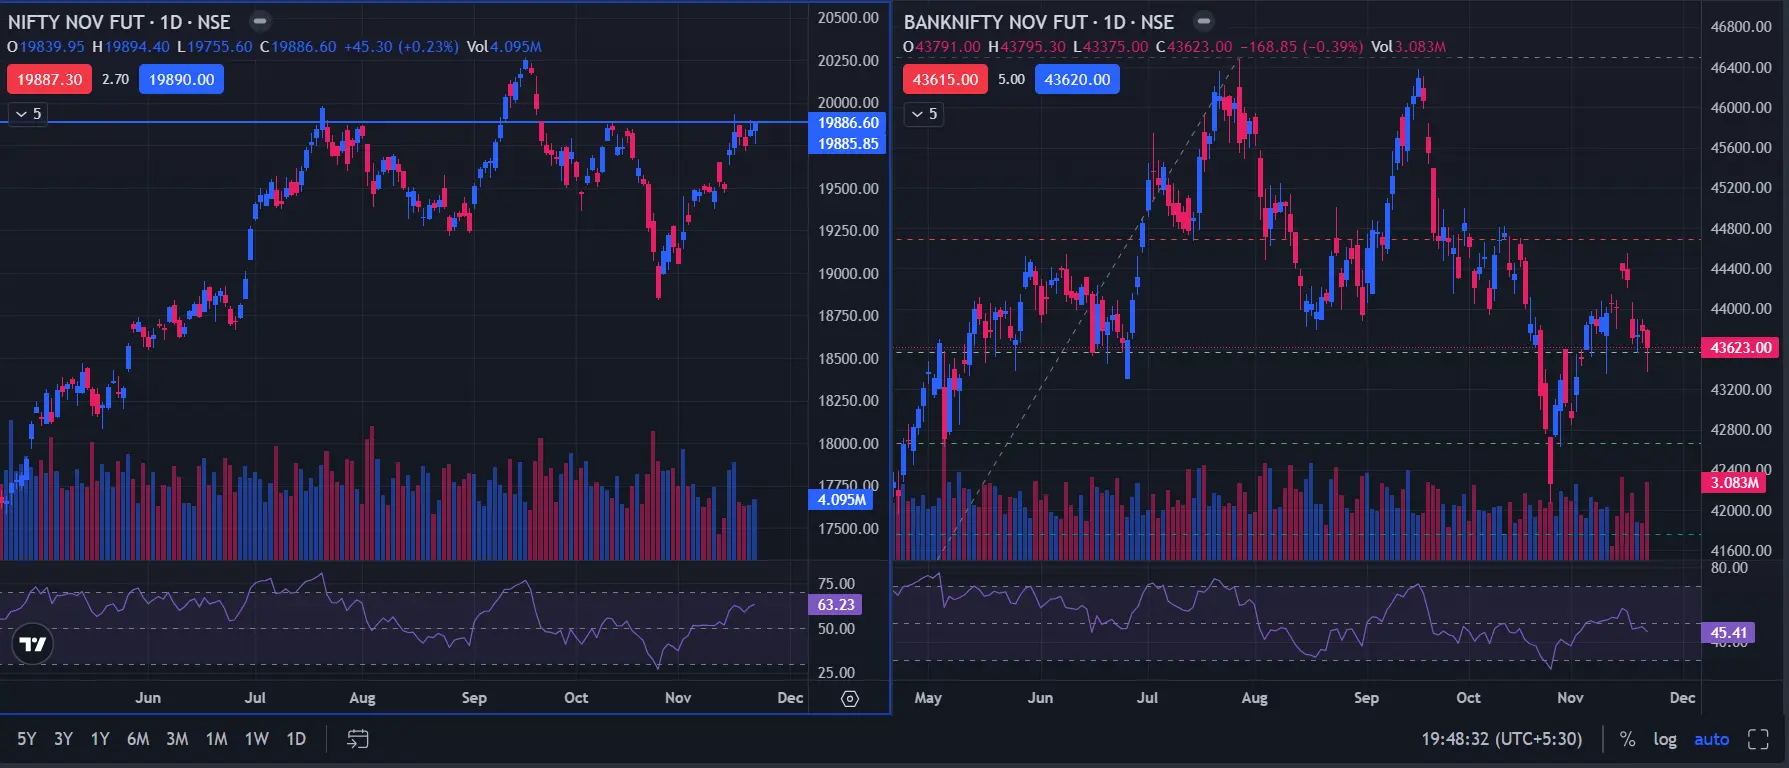The width and height of the screenshot is (1789, 768).
Task: Click the BankNifty sell button 43615.00
Action: [x=946, y=79]
